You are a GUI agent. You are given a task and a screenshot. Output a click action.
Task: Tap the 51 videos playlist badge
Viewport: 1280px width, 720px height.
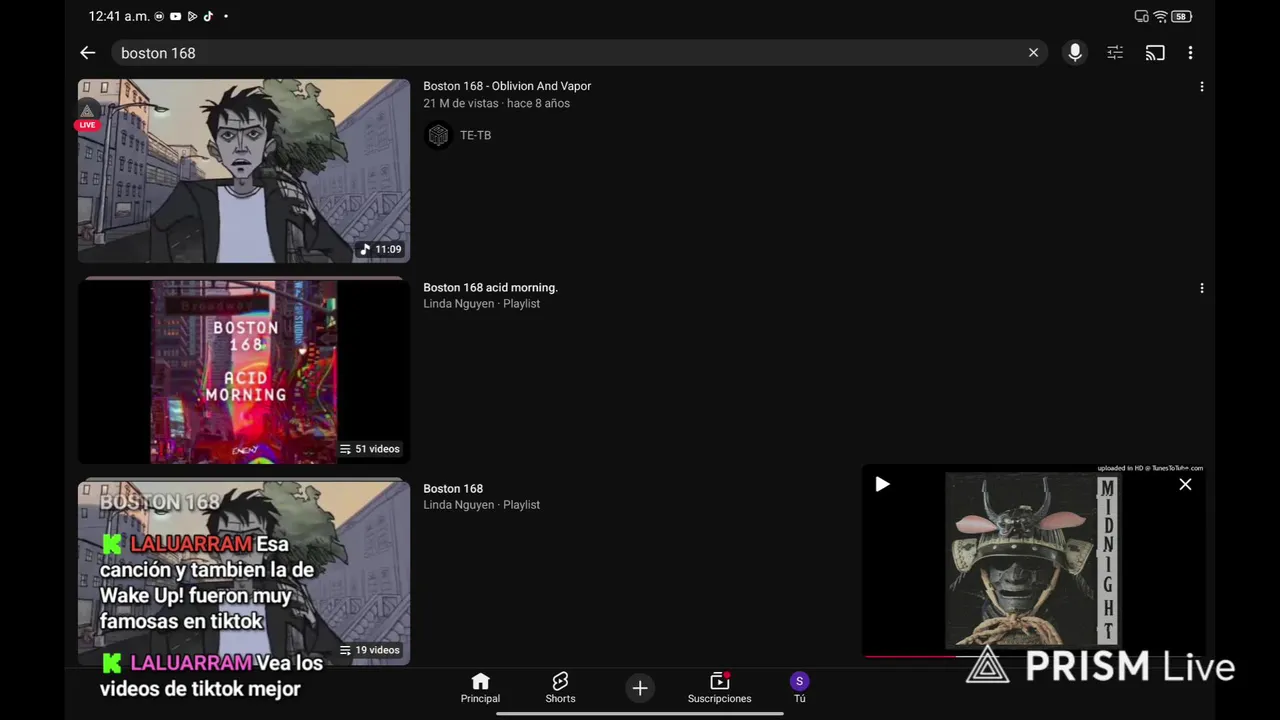click(369, 449)
